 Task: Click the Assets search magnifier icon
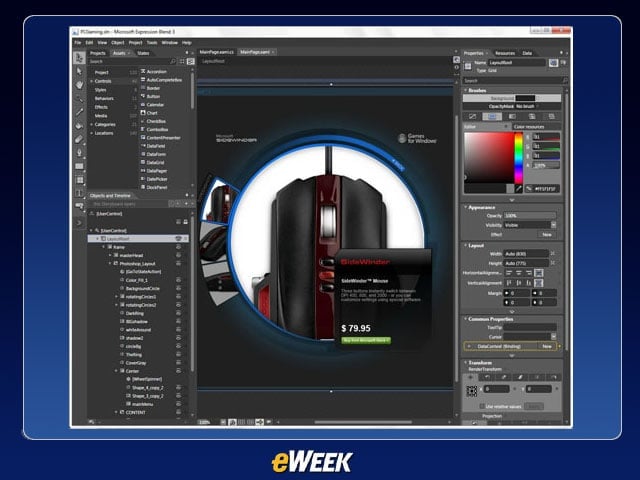173,62
